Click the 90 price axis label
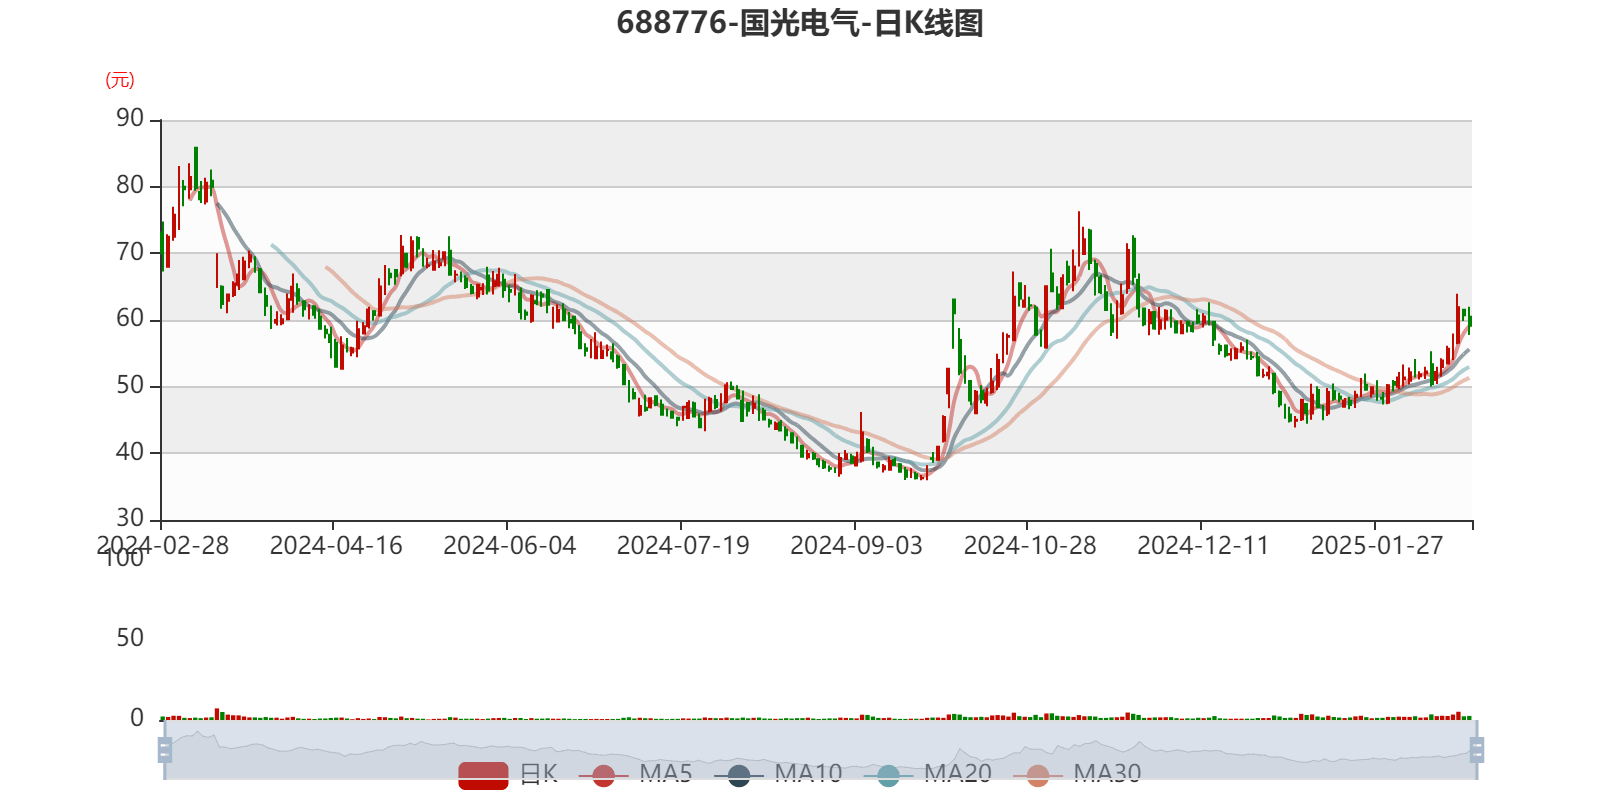Screen dimensions: 1600x800 (130, 118)
